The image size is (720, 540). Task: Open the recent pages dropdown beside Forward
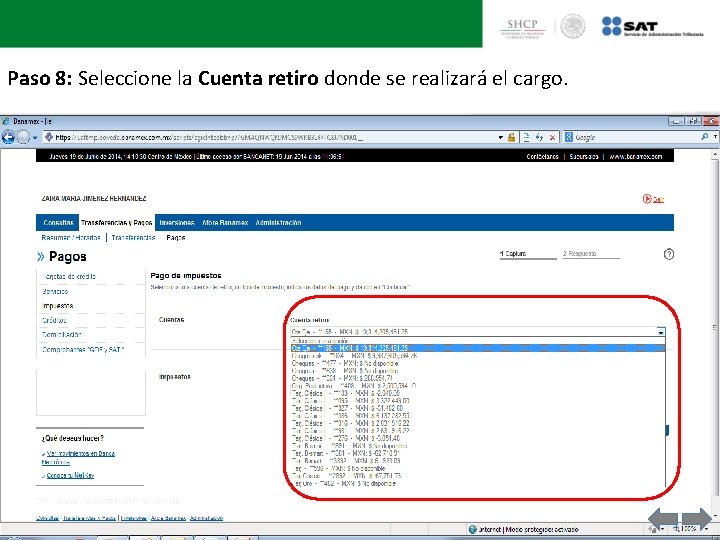coord(35,137)
